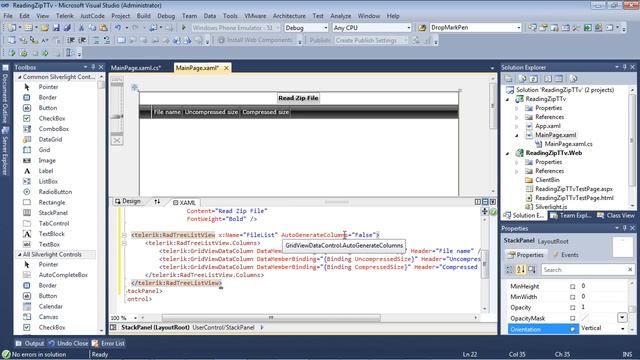Click the Refresh icon in Solution Explorer
This screenshot has height=360, width=640.
pyautogui.click(x=533, y=78)
